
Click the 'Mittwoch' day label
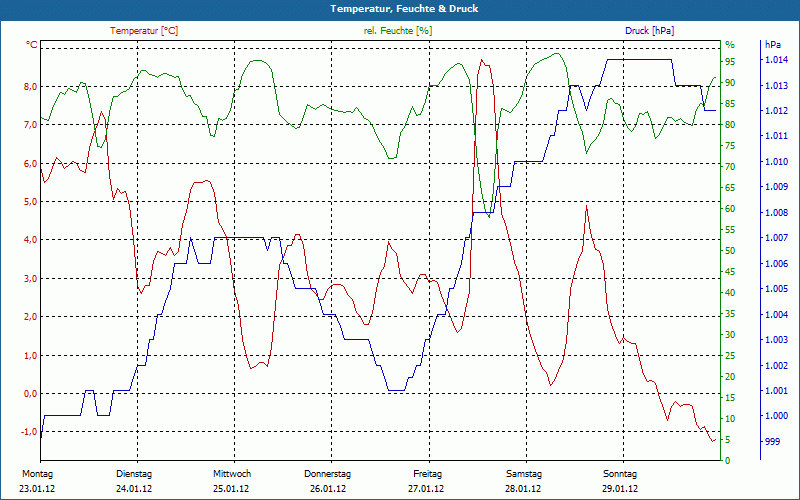point(232,474)
